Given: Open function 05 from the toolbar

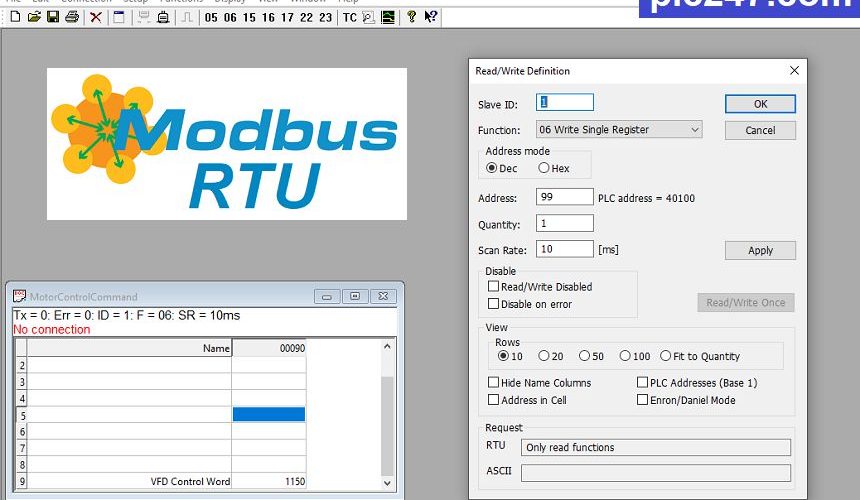Looking at the screenshot, I should (x=211, y=18).
